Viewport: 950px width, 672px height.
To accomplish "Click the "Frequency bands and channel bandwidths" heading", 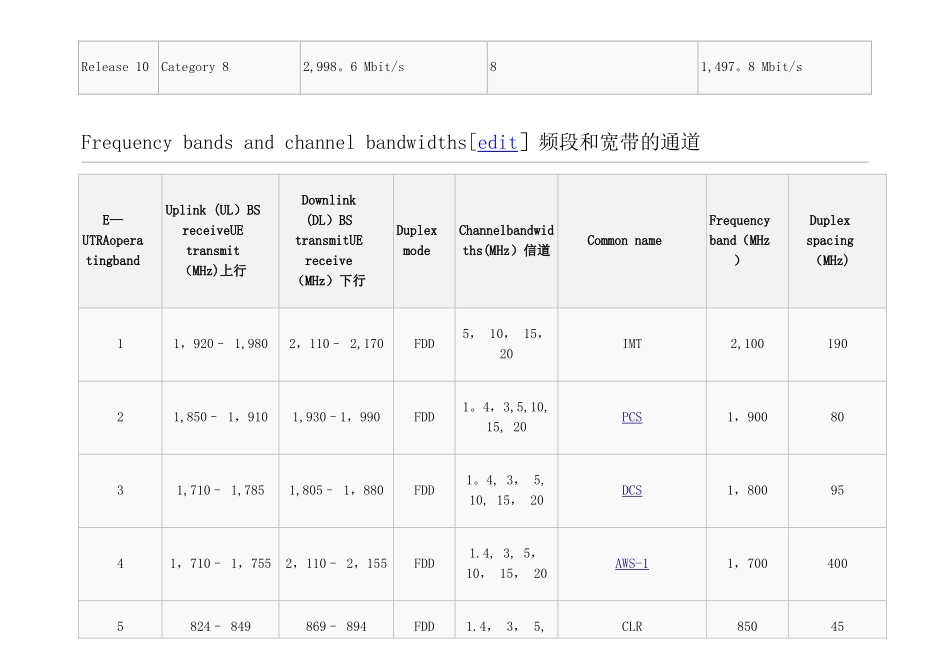I will [273, 142].
